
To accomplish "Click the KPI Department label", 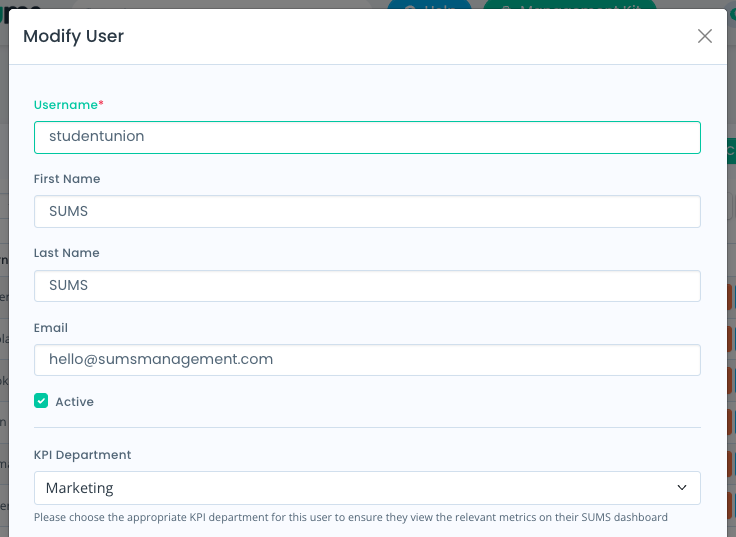I will [x=83, y=455].
